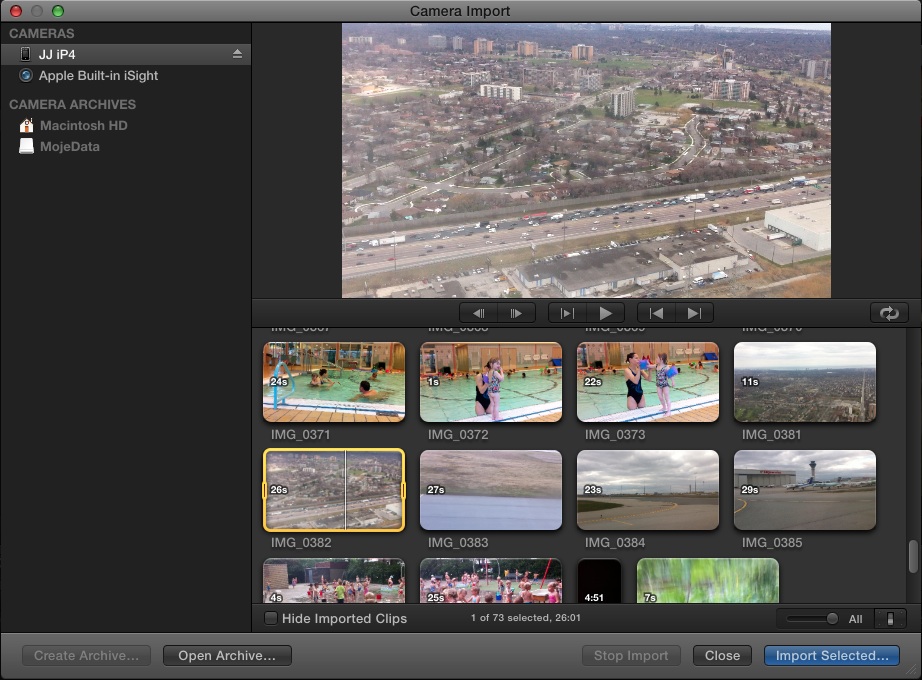This screenshot has width=922, height=680.
Task: Click the CAMERAS section header
Action: coord(42,34)
